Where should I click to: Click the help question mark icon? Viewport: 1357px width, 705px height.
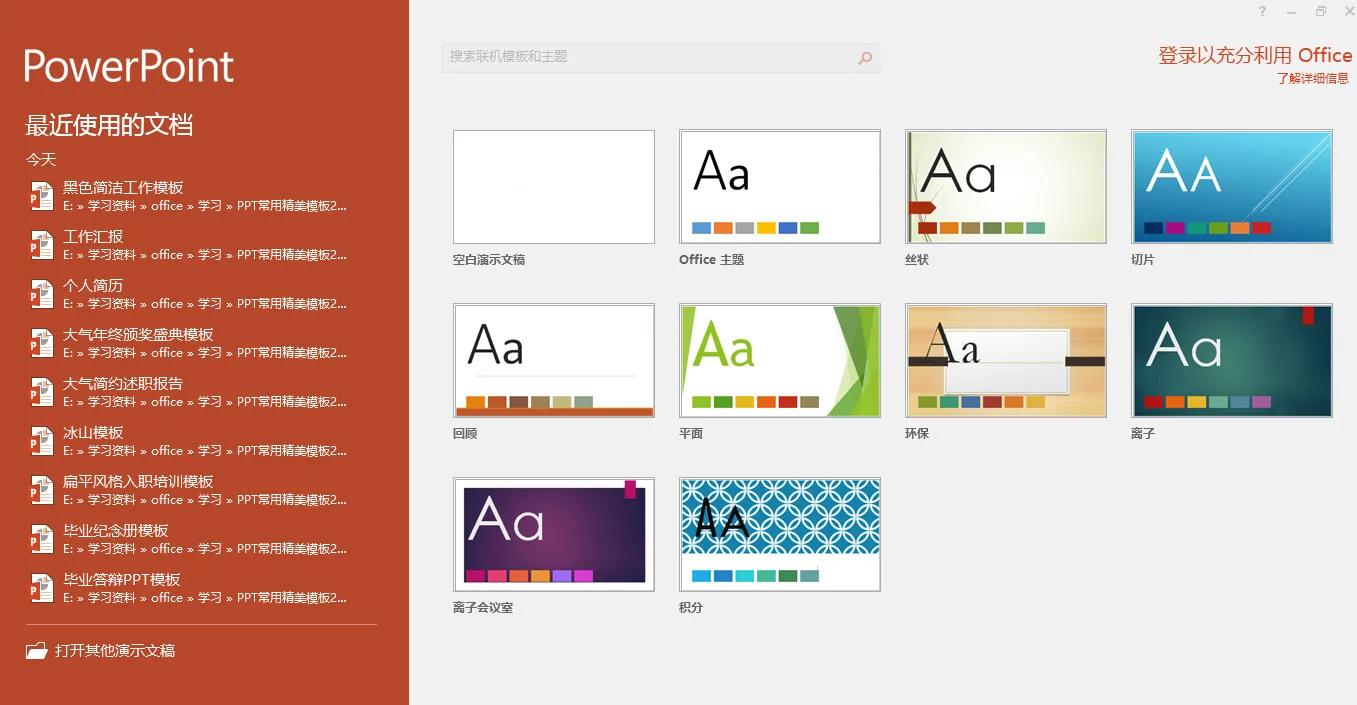(x=1263, y=11)
